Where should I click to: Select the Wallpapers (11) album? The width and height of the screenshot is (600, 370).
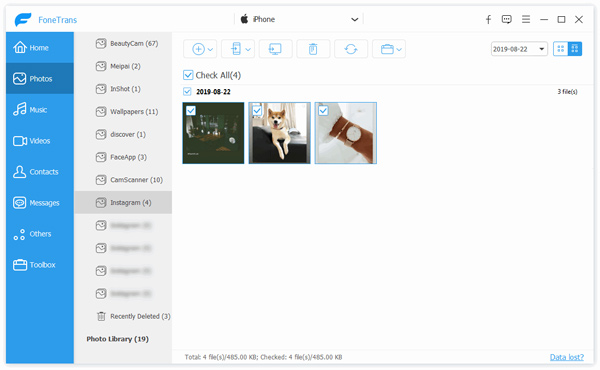click(124, 112)
